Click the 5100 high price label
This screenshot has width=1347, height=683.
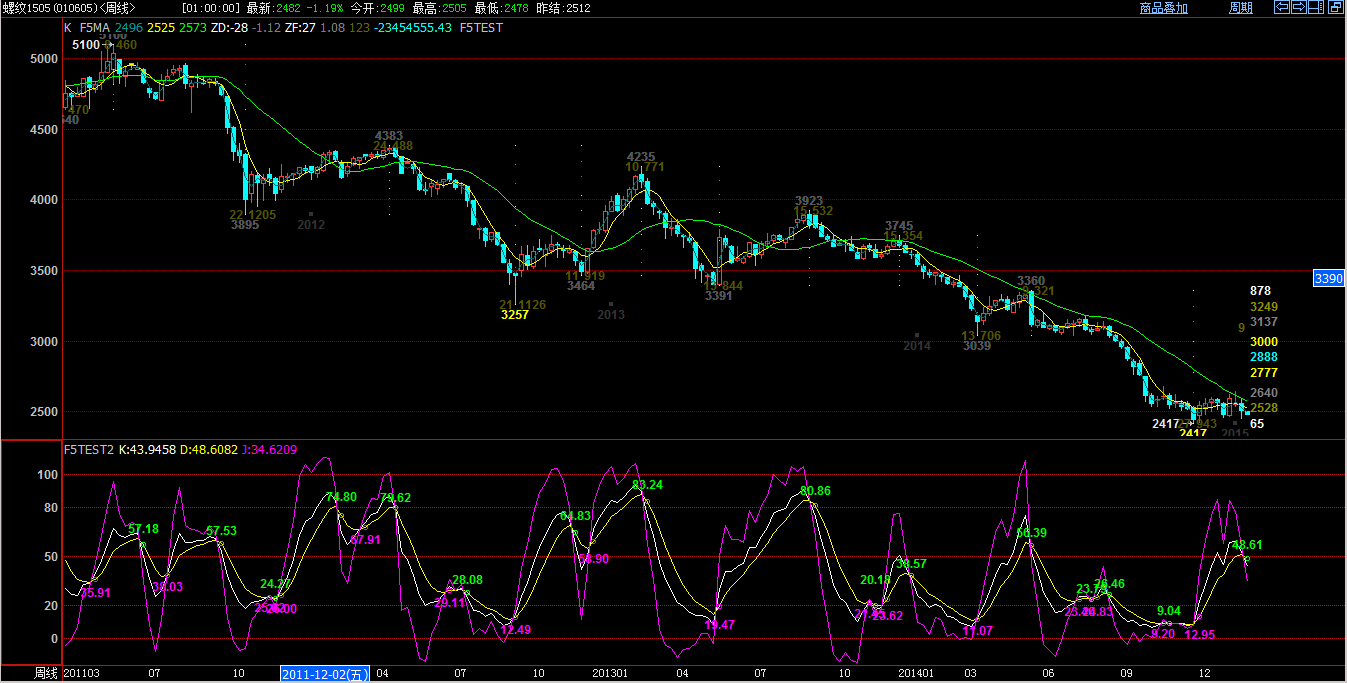click(x=86, y=45)
